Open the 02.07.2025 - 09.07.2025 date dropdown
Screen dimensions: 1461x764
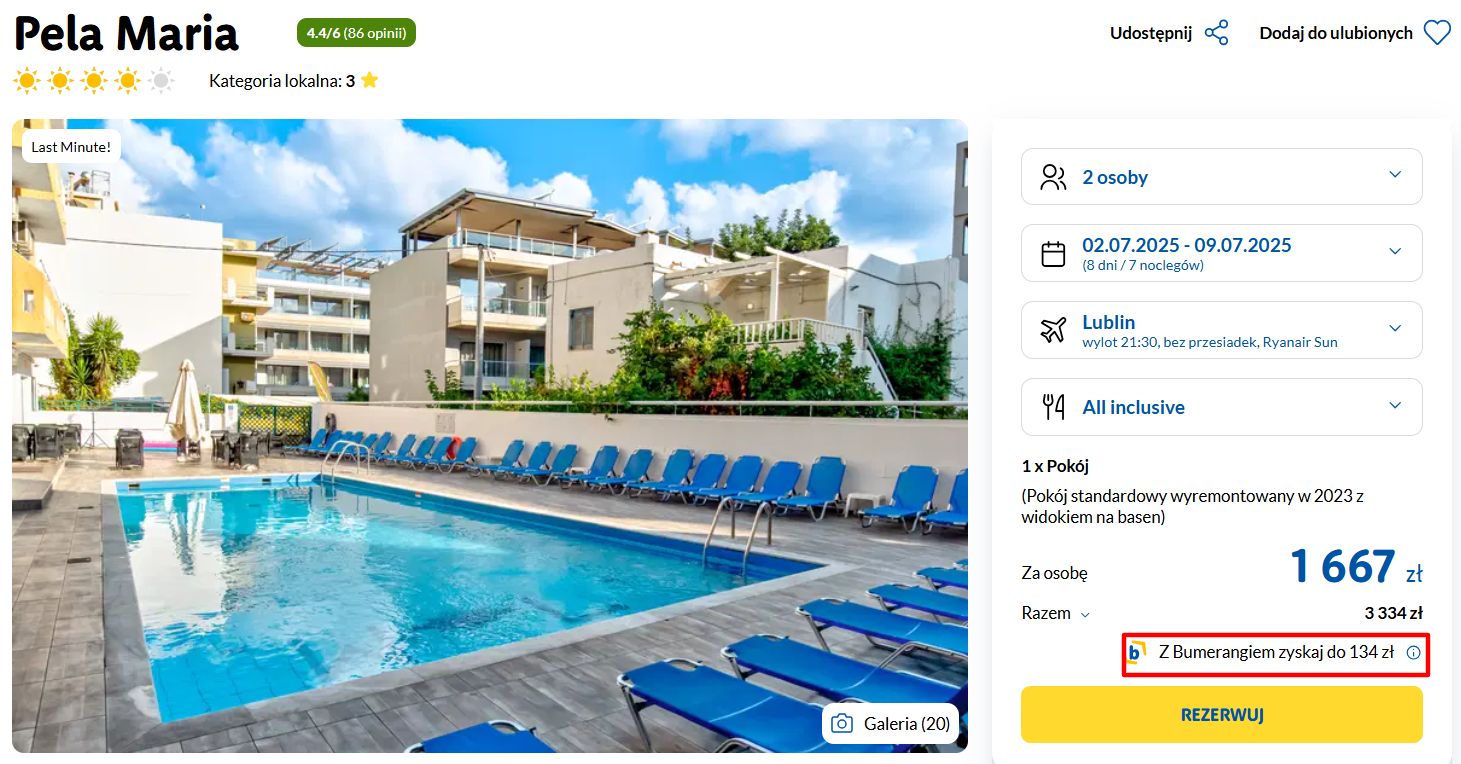pos(1221,253)
